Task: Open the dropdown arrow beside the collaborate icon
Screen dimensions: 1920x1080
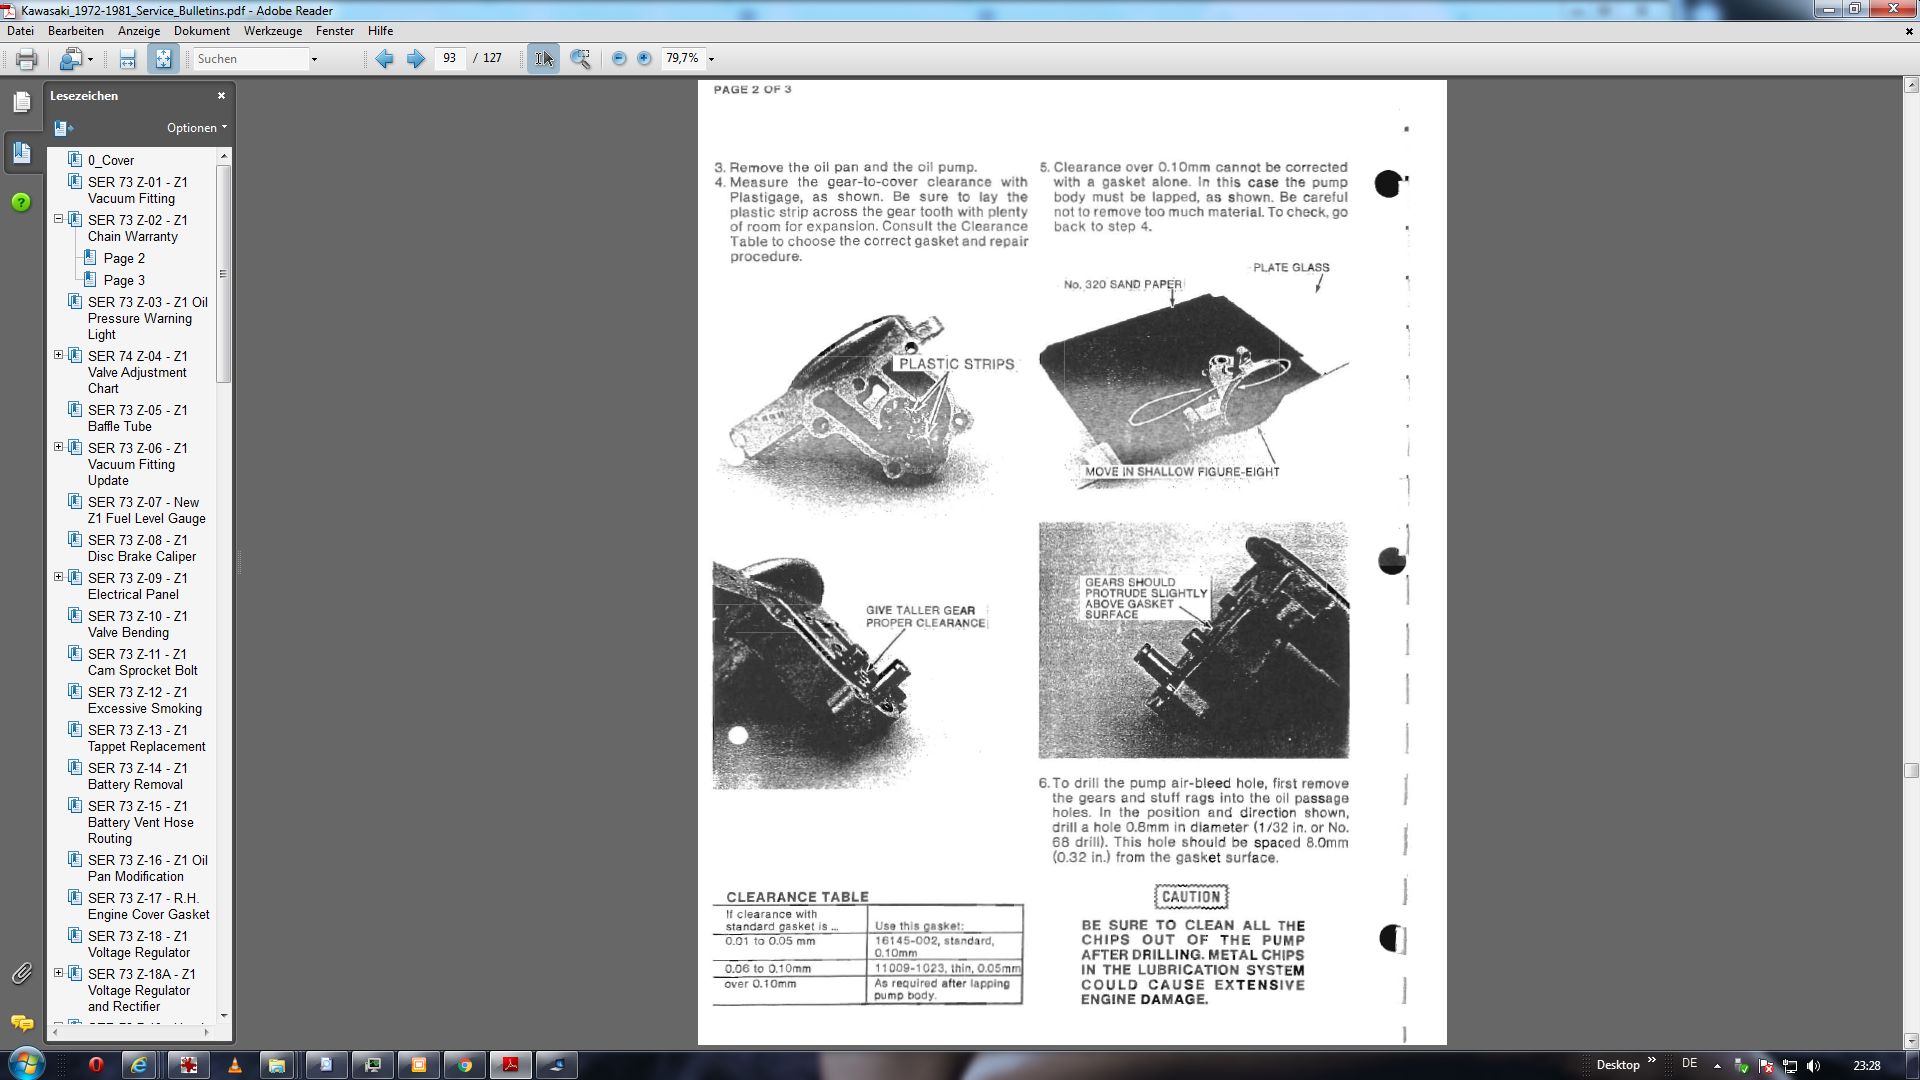Action: (x=90, y=59)
